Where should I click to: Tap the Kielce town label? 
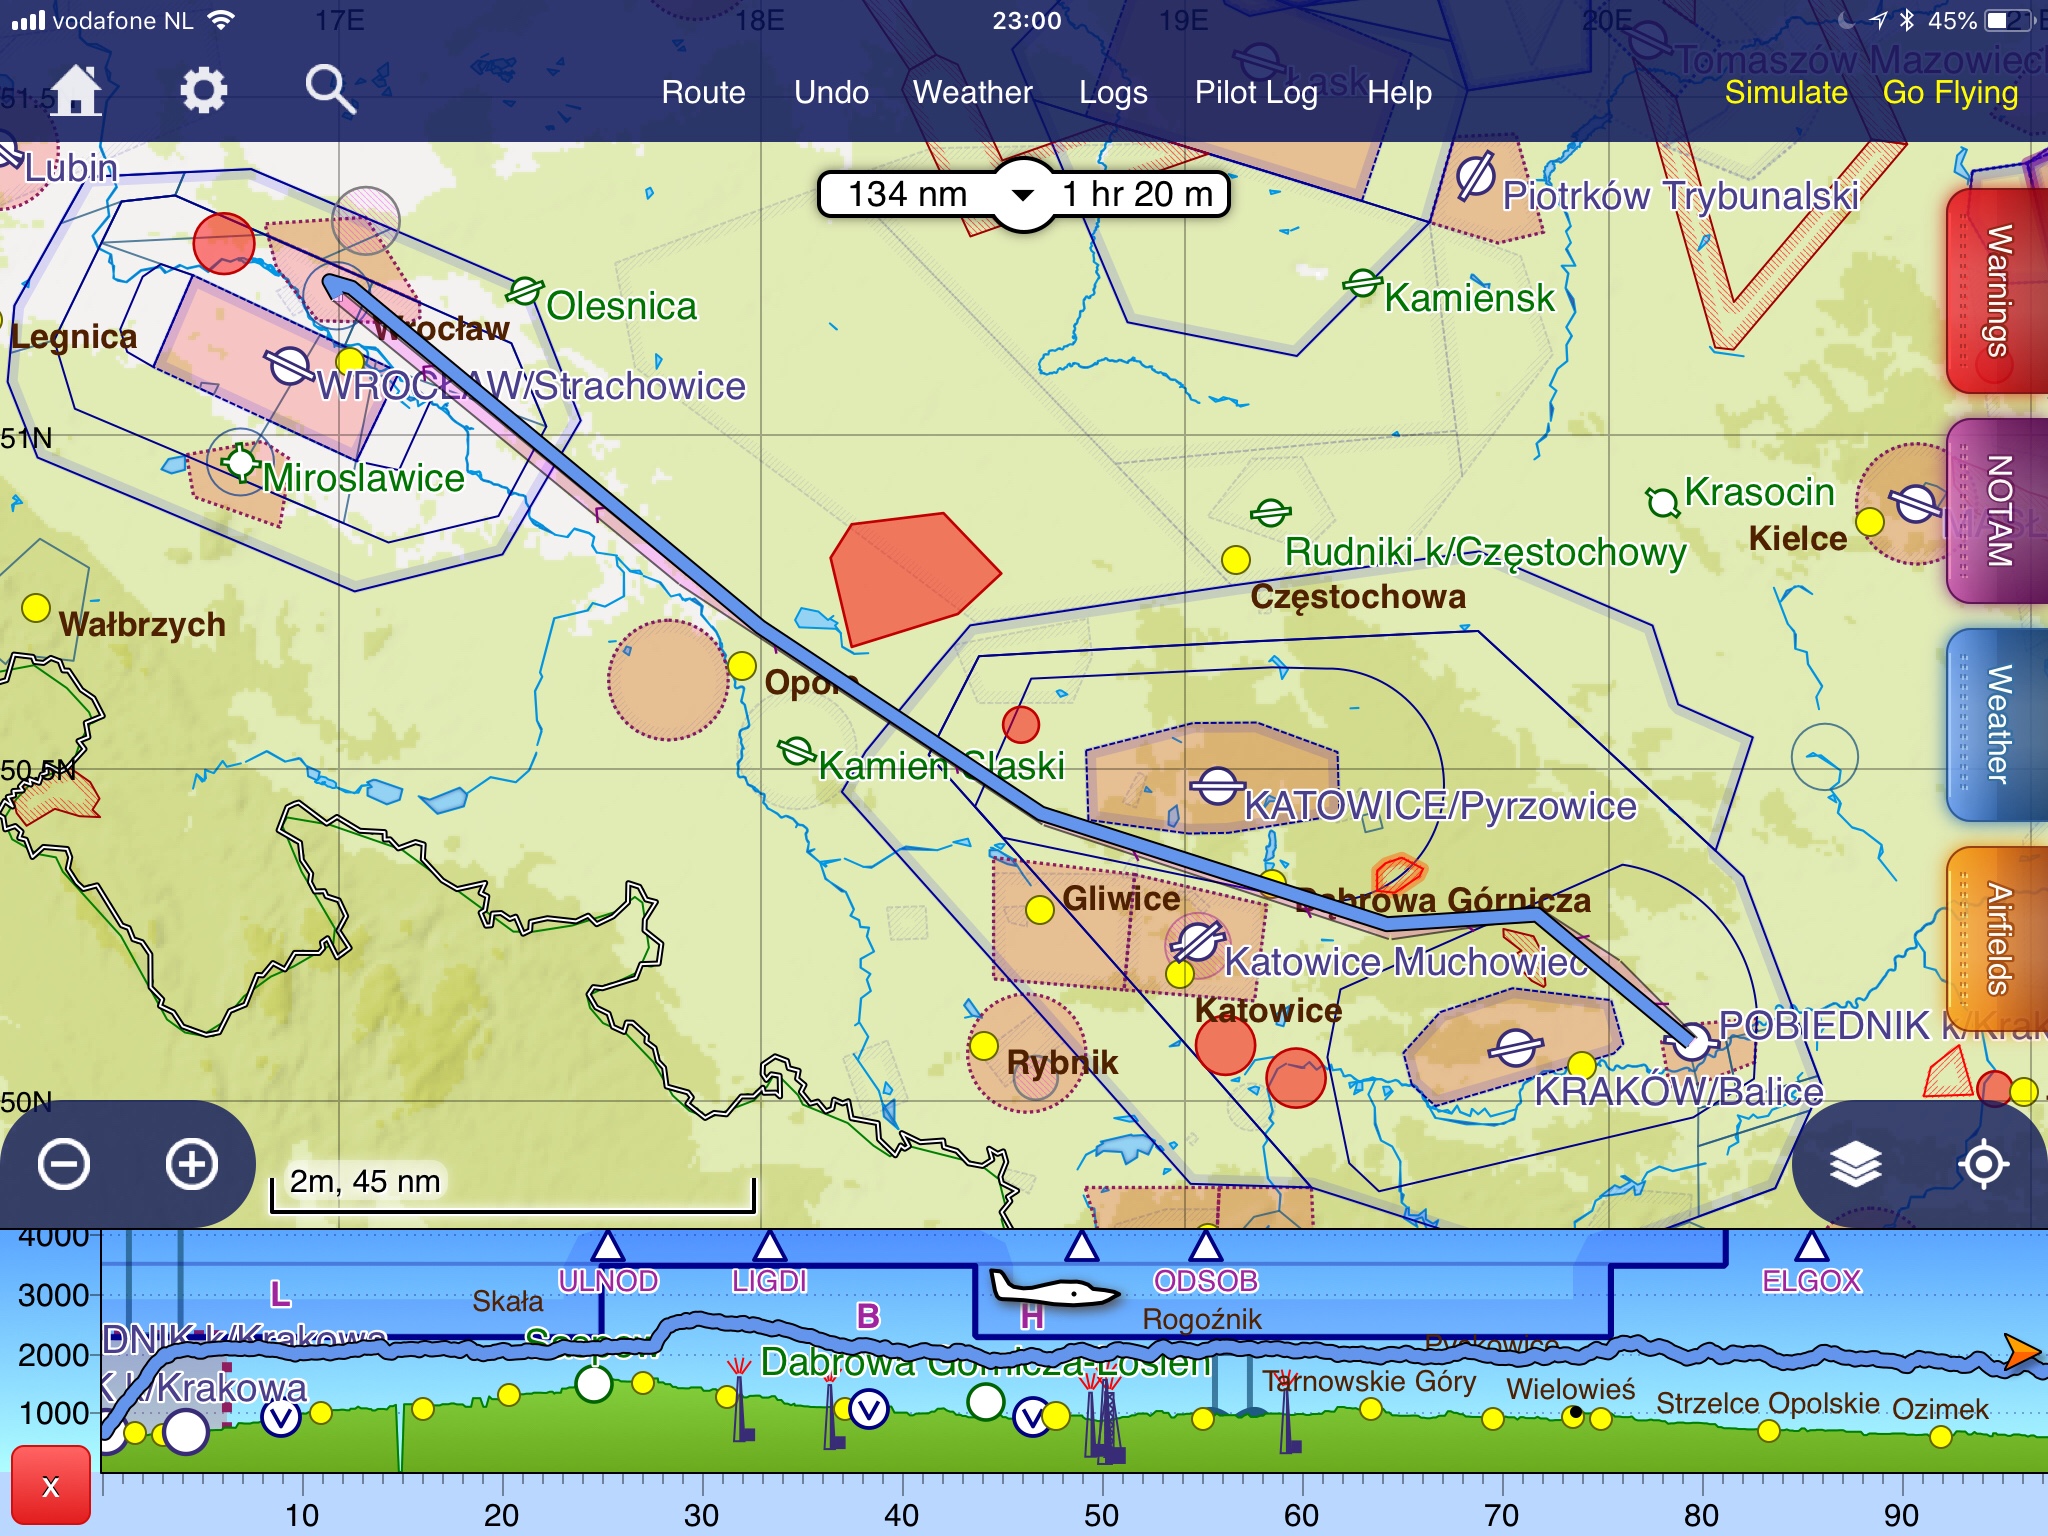click(x=1797, y=538)
